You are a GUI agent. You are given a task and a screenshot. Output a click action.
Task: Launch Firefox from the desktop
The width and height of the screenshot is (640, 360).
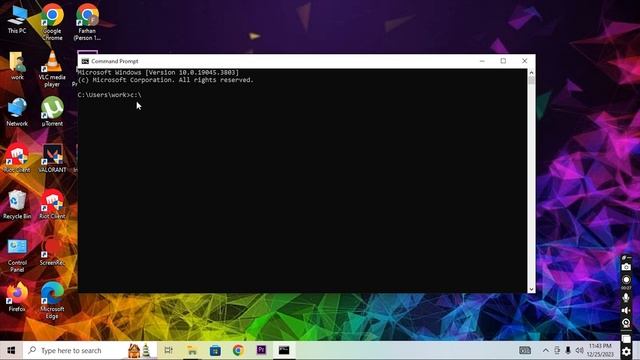17,297
